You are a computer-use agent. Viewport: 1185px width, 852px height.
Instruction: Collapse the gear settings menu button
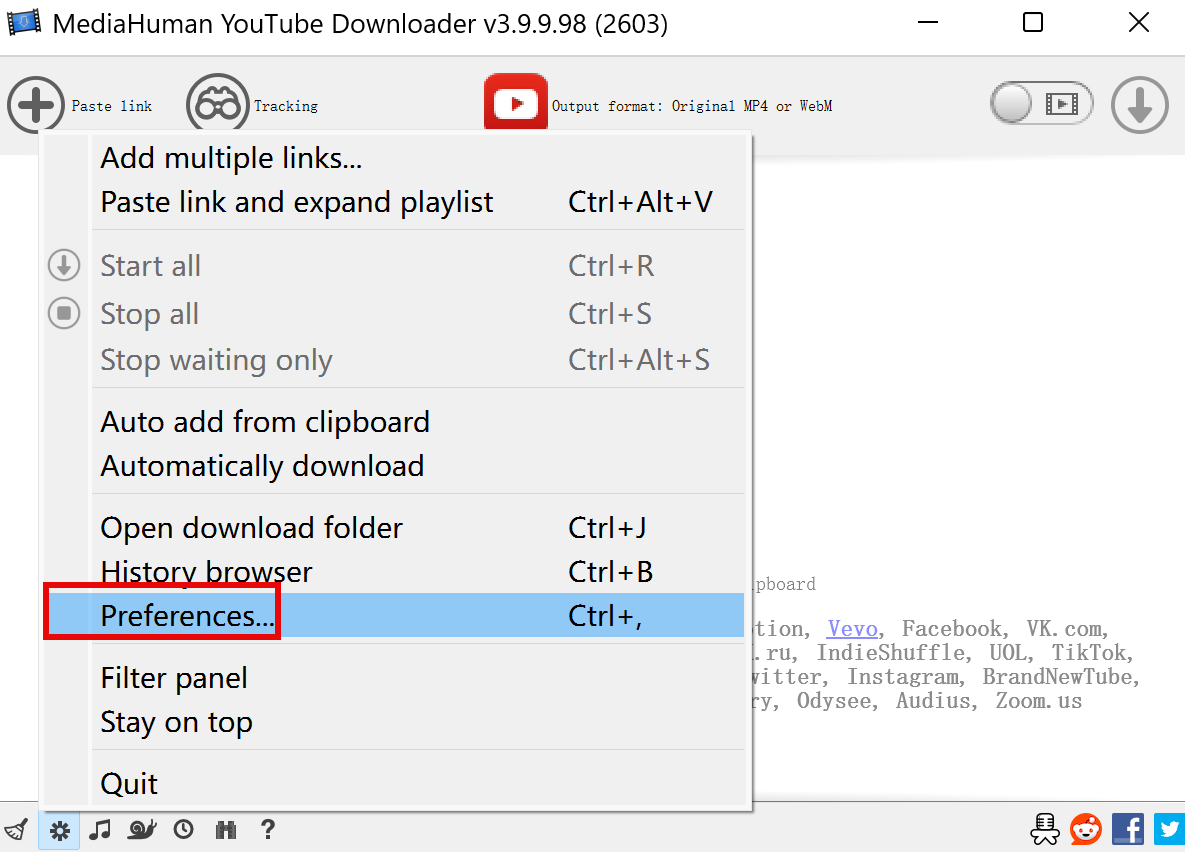tap(60, 829)
